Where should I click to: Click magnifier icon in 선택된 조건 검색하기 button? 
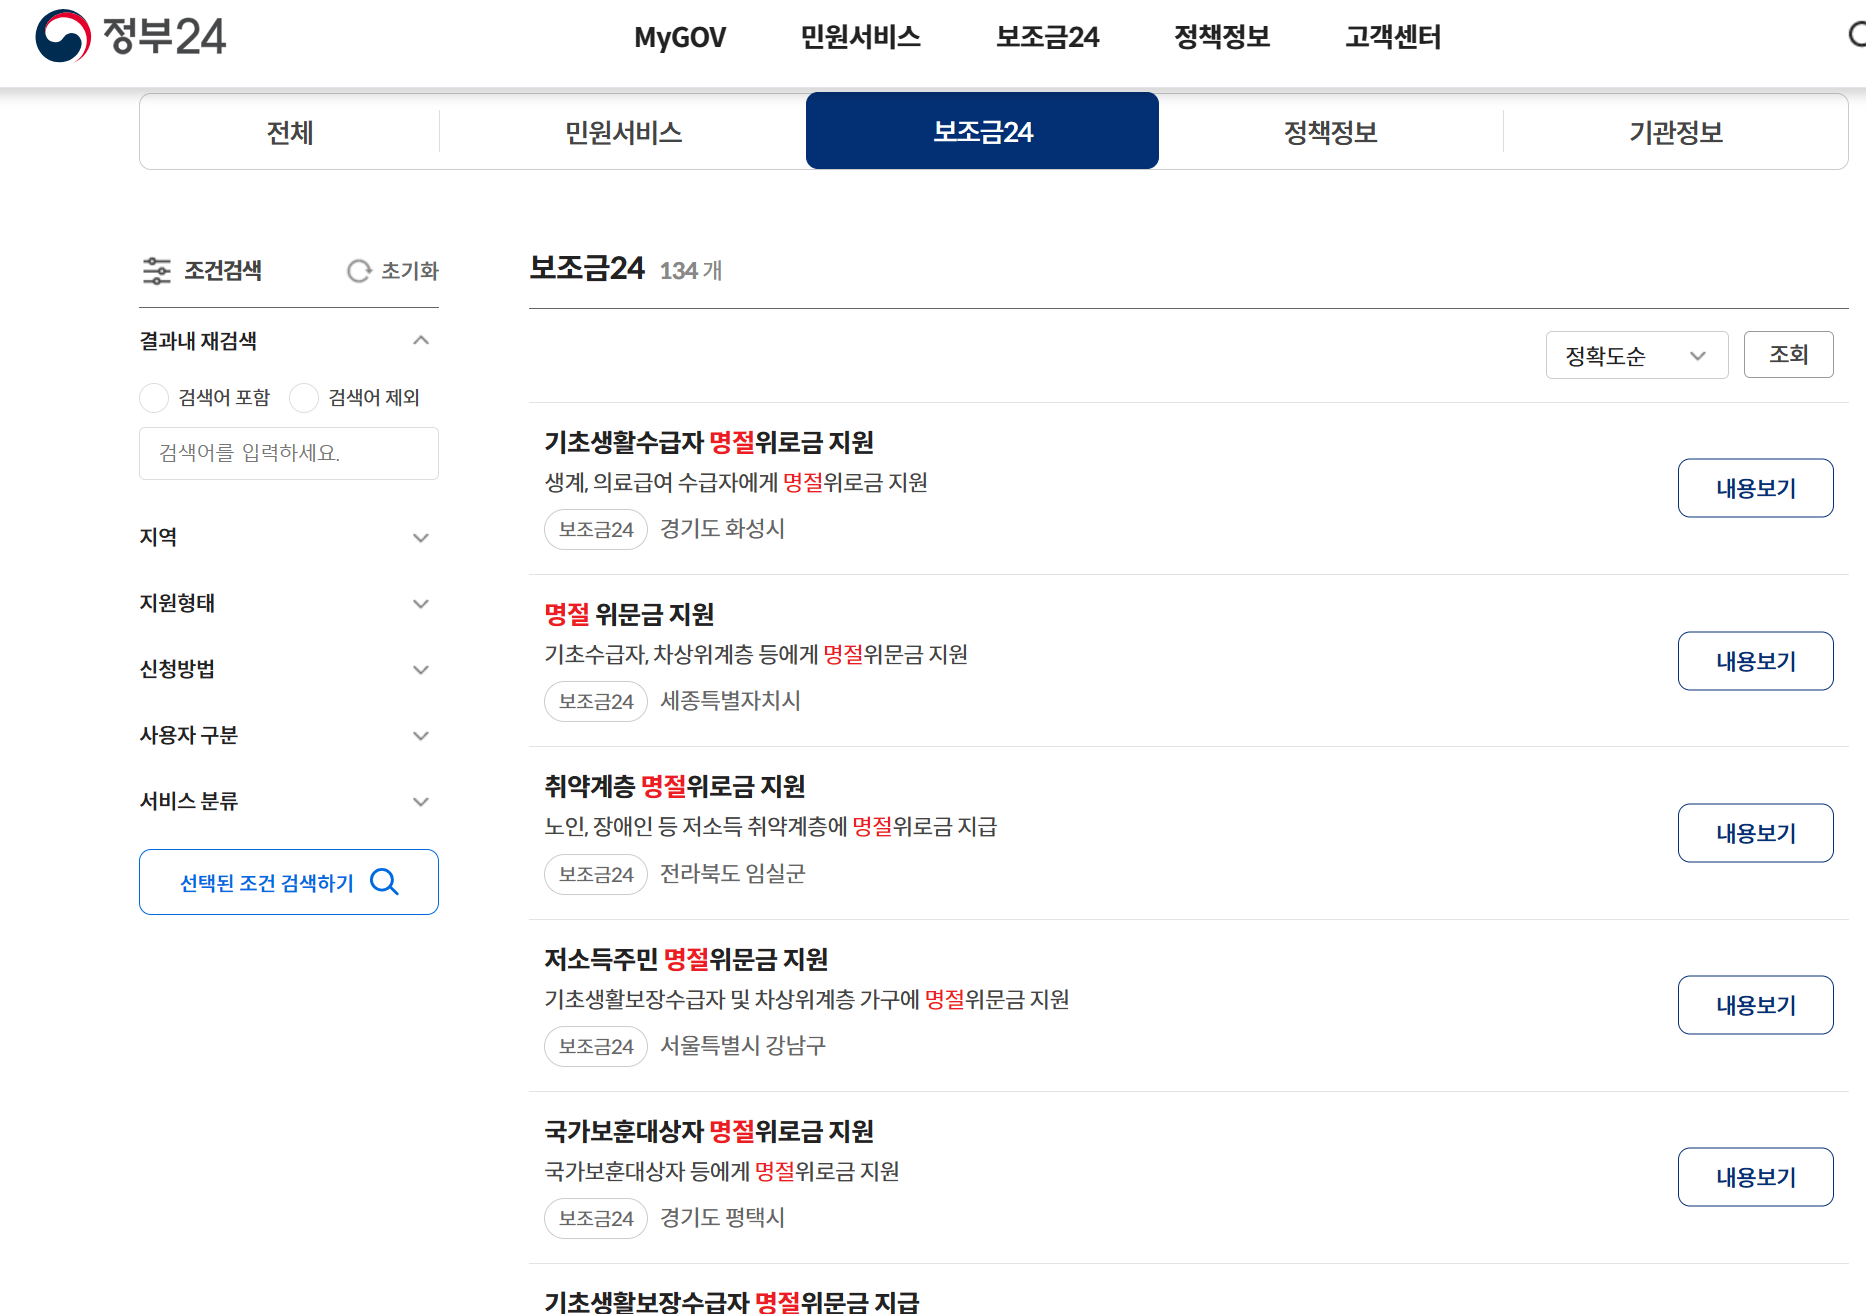pos(385,882)
